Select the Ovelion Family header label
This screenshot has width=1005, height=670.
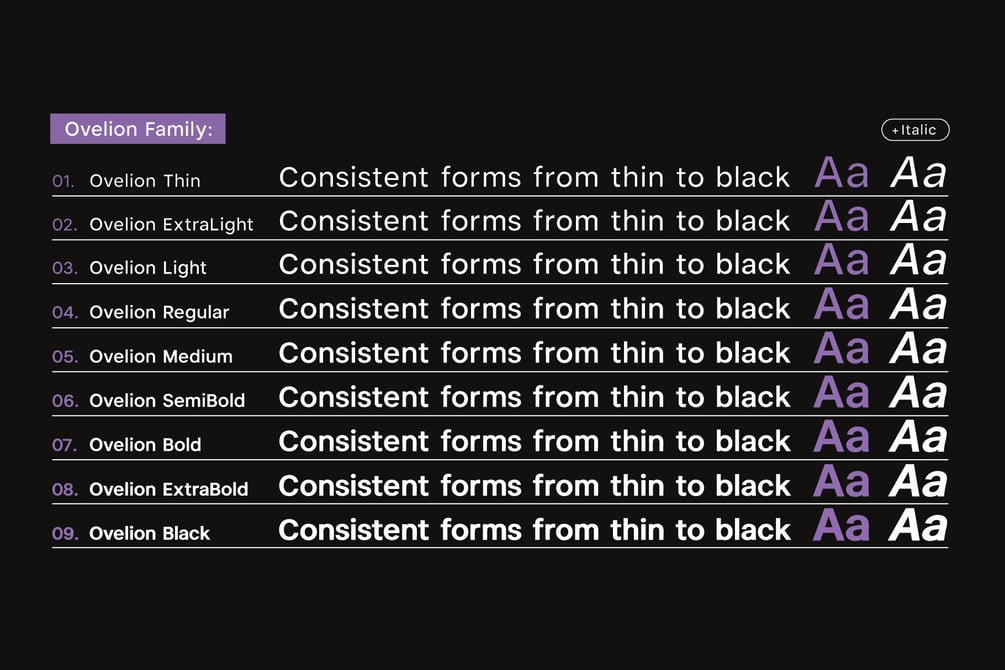tap(138, 129)
